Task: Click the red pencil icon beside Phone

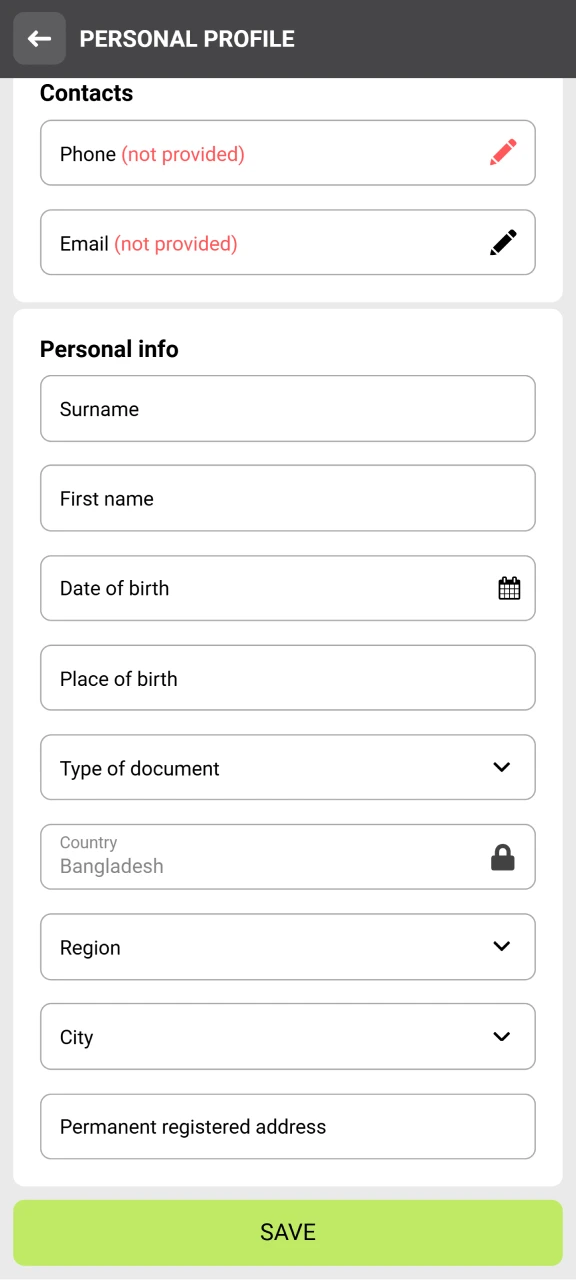Action: [x=503, y=151]
